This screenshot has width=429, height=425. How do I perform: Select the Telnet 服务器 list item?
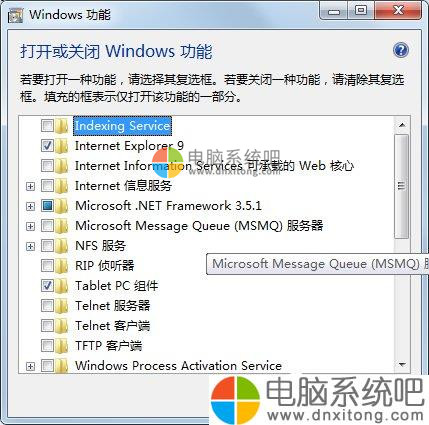pos(113,306)
